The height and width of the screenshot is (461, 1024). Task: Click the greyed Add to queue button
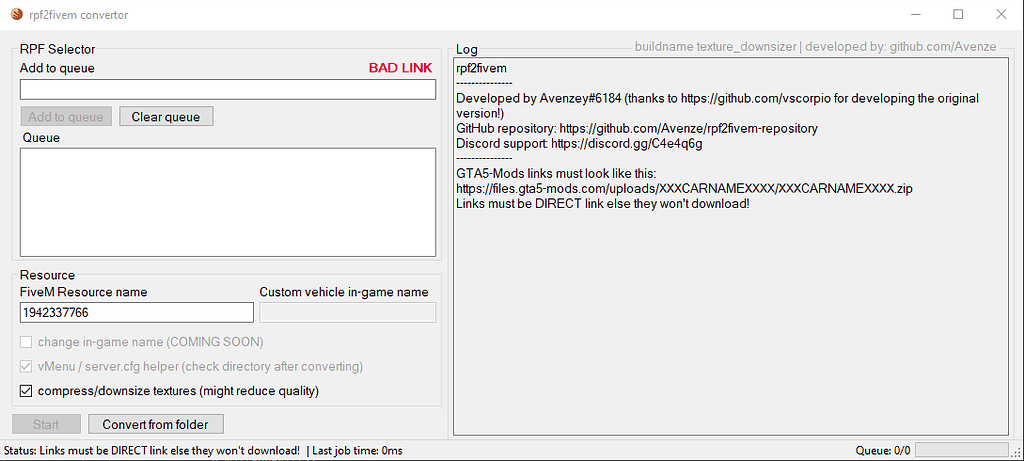click(x=66, y=117)
